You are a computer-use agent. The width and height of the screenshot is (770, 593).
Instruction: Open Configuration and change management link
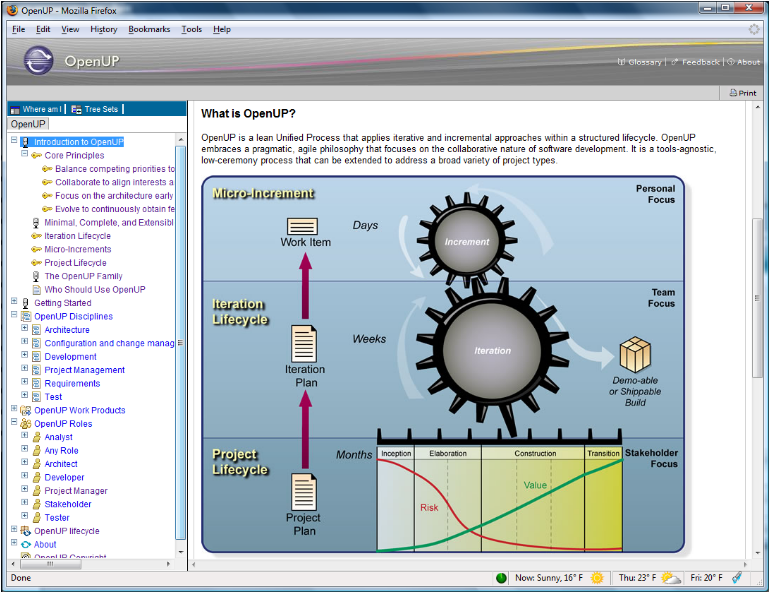click(110, 344)
